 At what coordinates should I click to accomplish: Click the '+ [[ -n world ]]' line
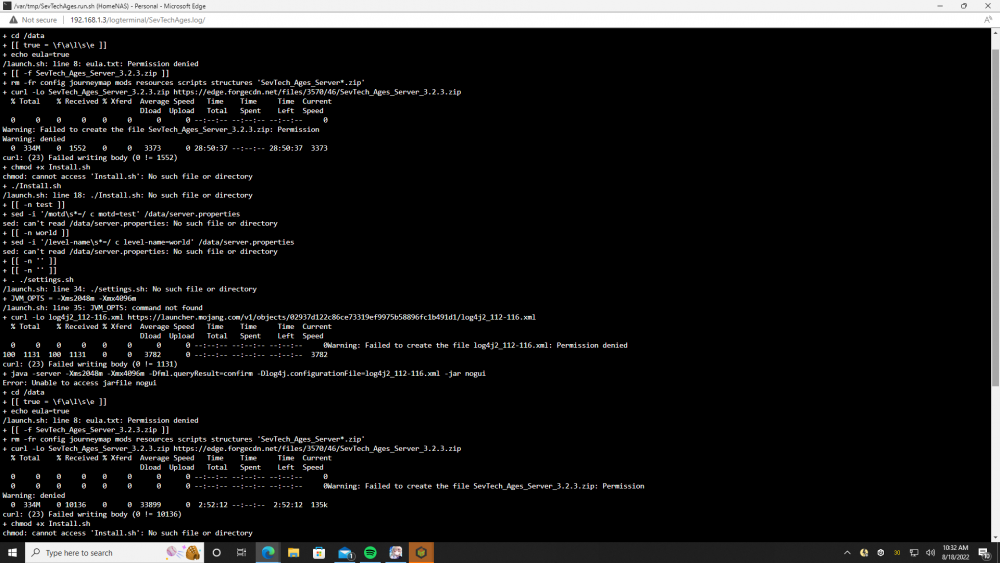click(36, 232)
